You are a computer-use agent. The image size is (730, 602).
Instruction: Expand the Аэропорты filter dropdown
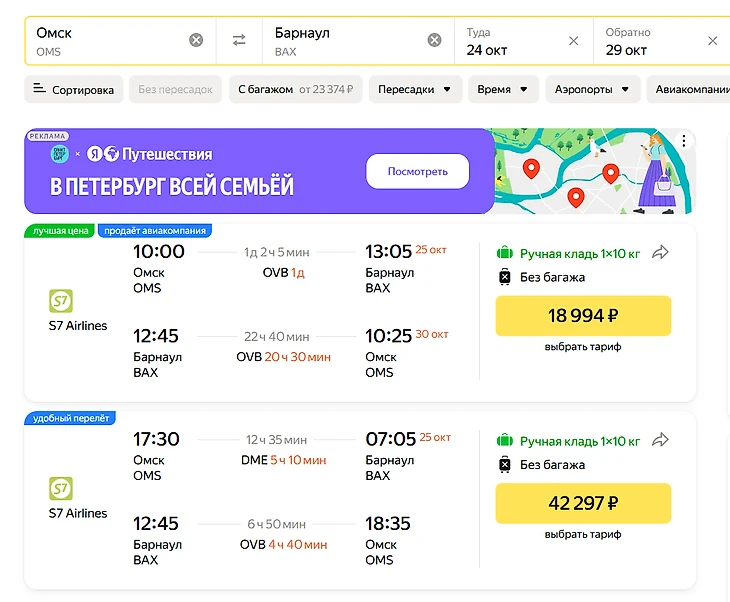click(593, 89)
